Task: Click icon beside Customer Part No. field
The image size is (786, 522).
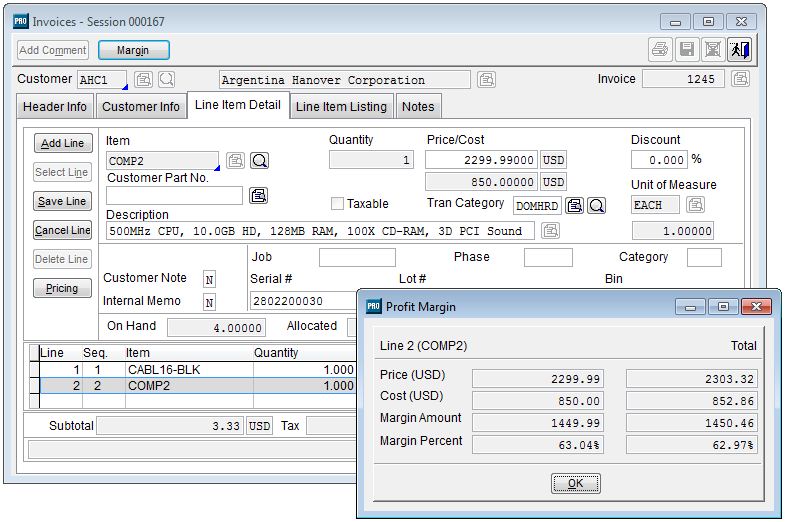Action: click(258, 195)
